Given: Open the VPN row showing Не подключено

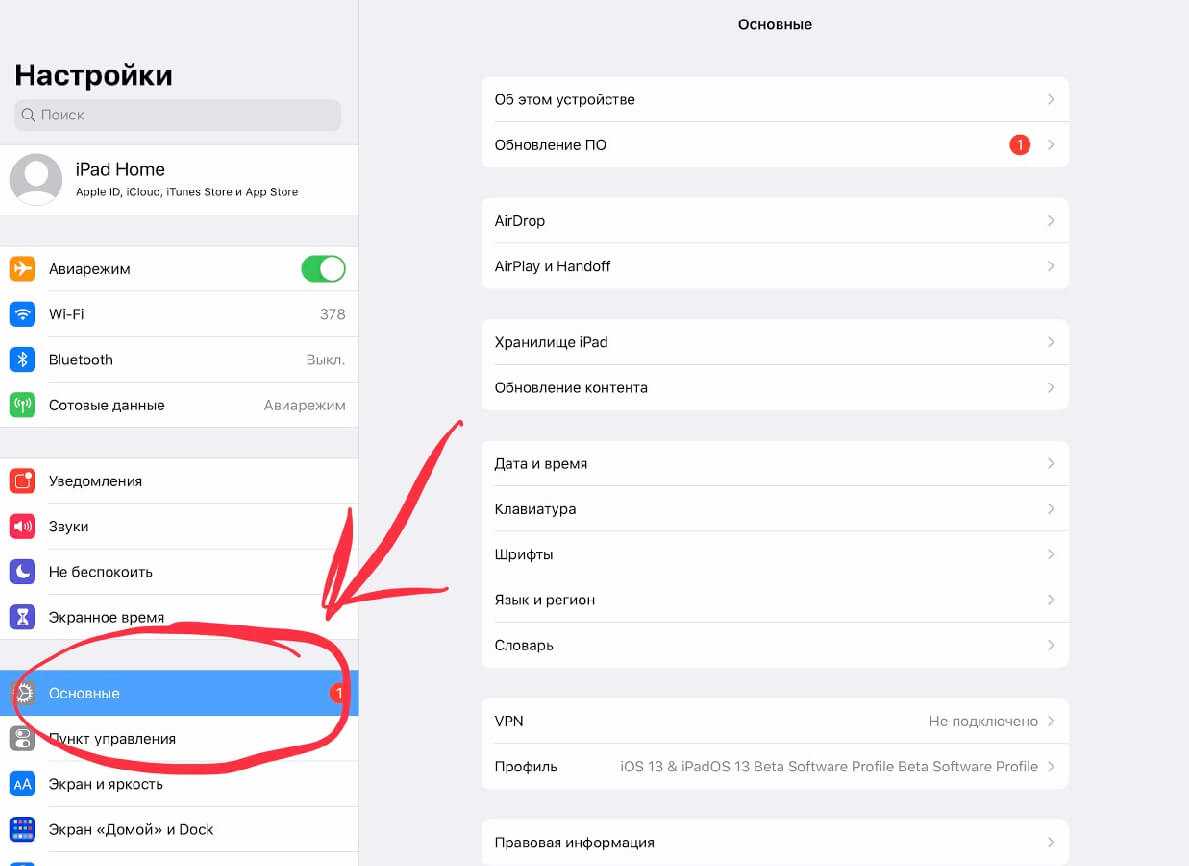Looking at the screenshot, I should [x=775, y=721].
